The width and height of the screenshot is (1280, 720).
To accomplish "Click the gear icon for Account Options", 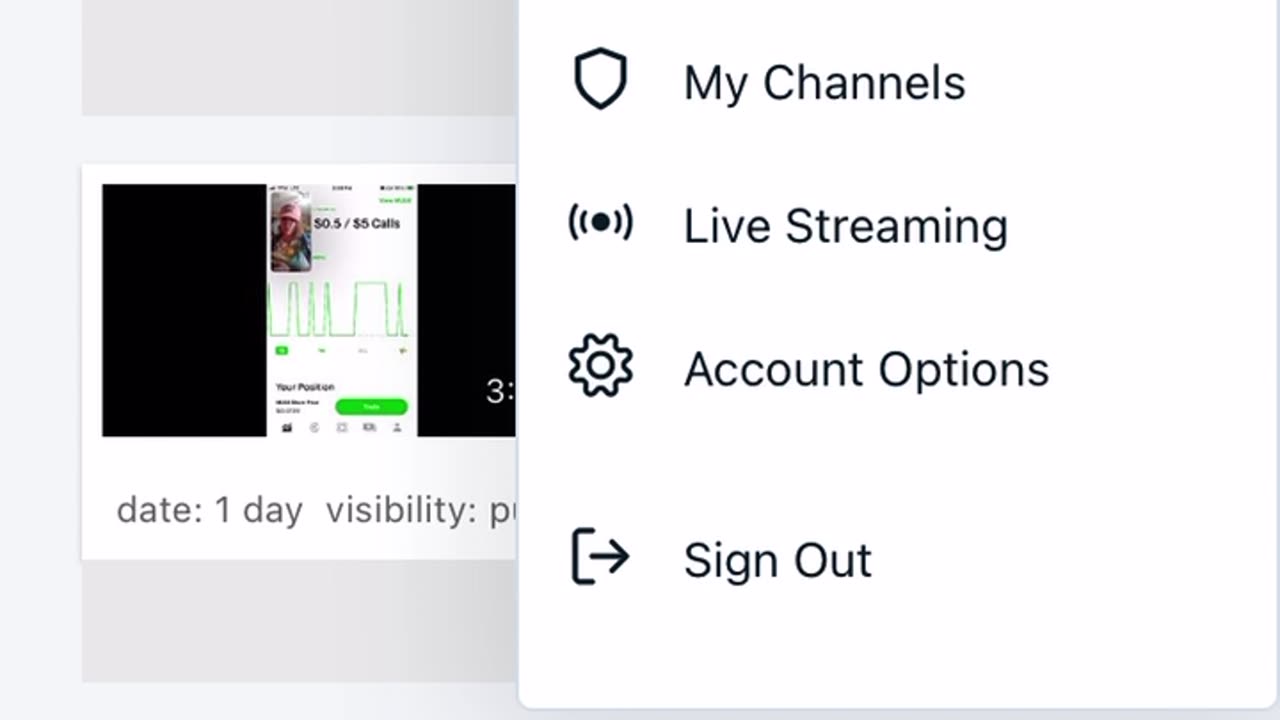I will coord(600,367).
